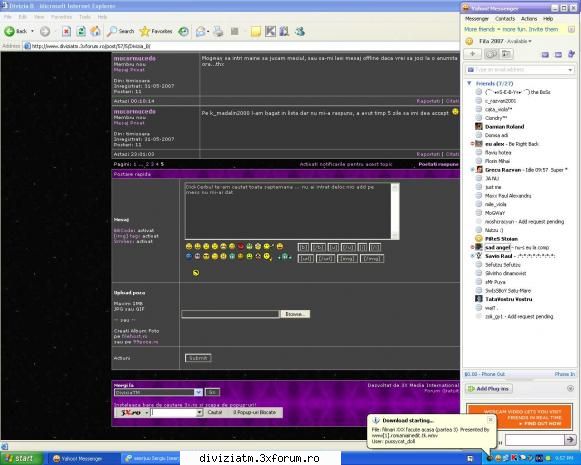The height and width of the screenshot is (465, 581).
Task: Click the yellow note icon in IE toolbar
Action: coord(255,32)
